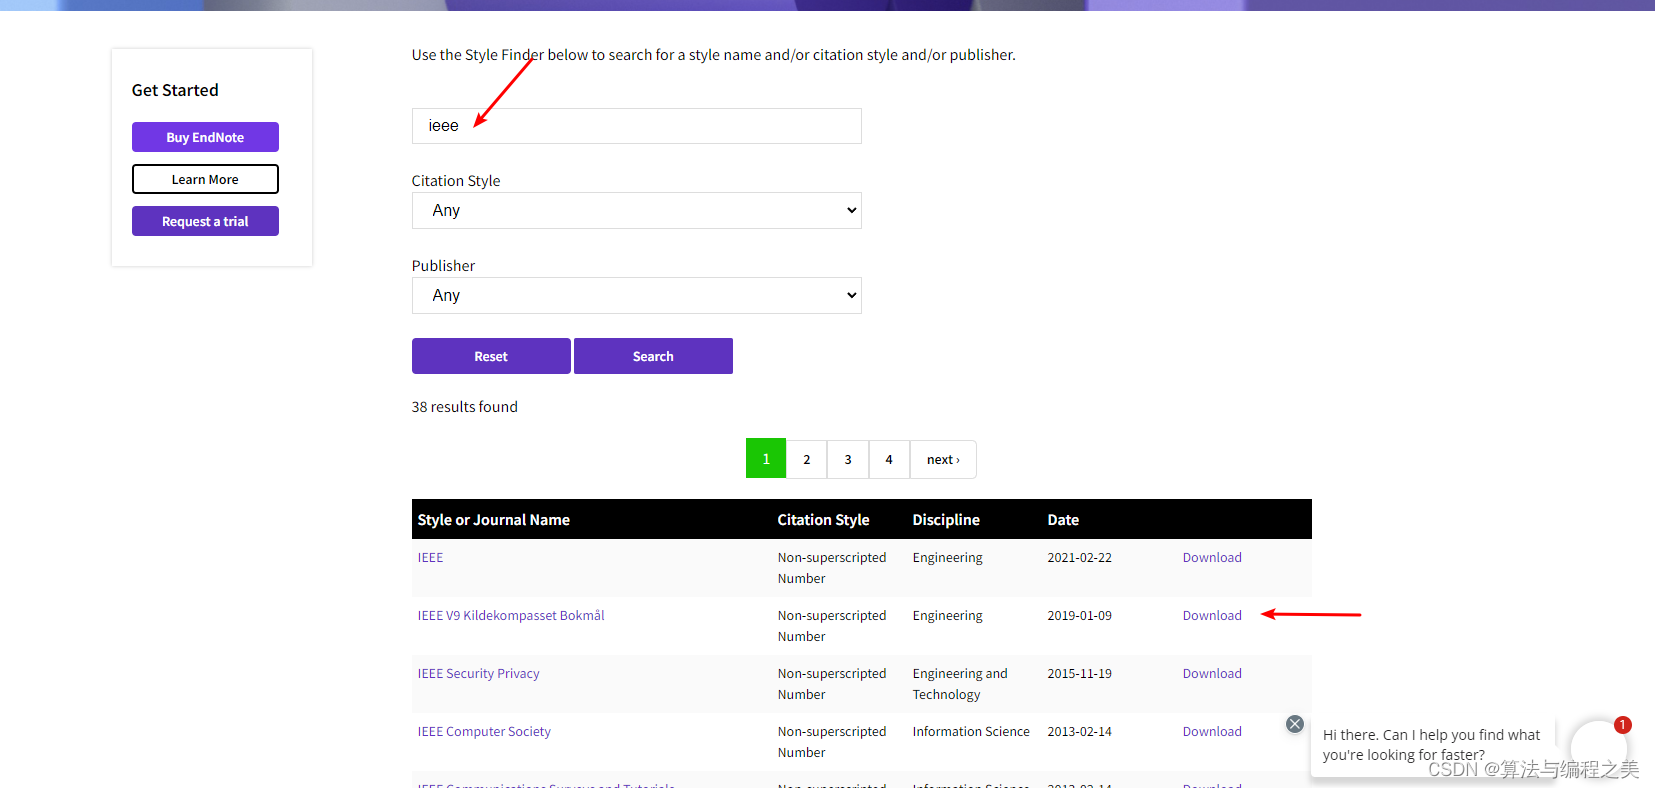Click the next page link
The height and width of the screenshot is (788, 1655).
[942, 460]
